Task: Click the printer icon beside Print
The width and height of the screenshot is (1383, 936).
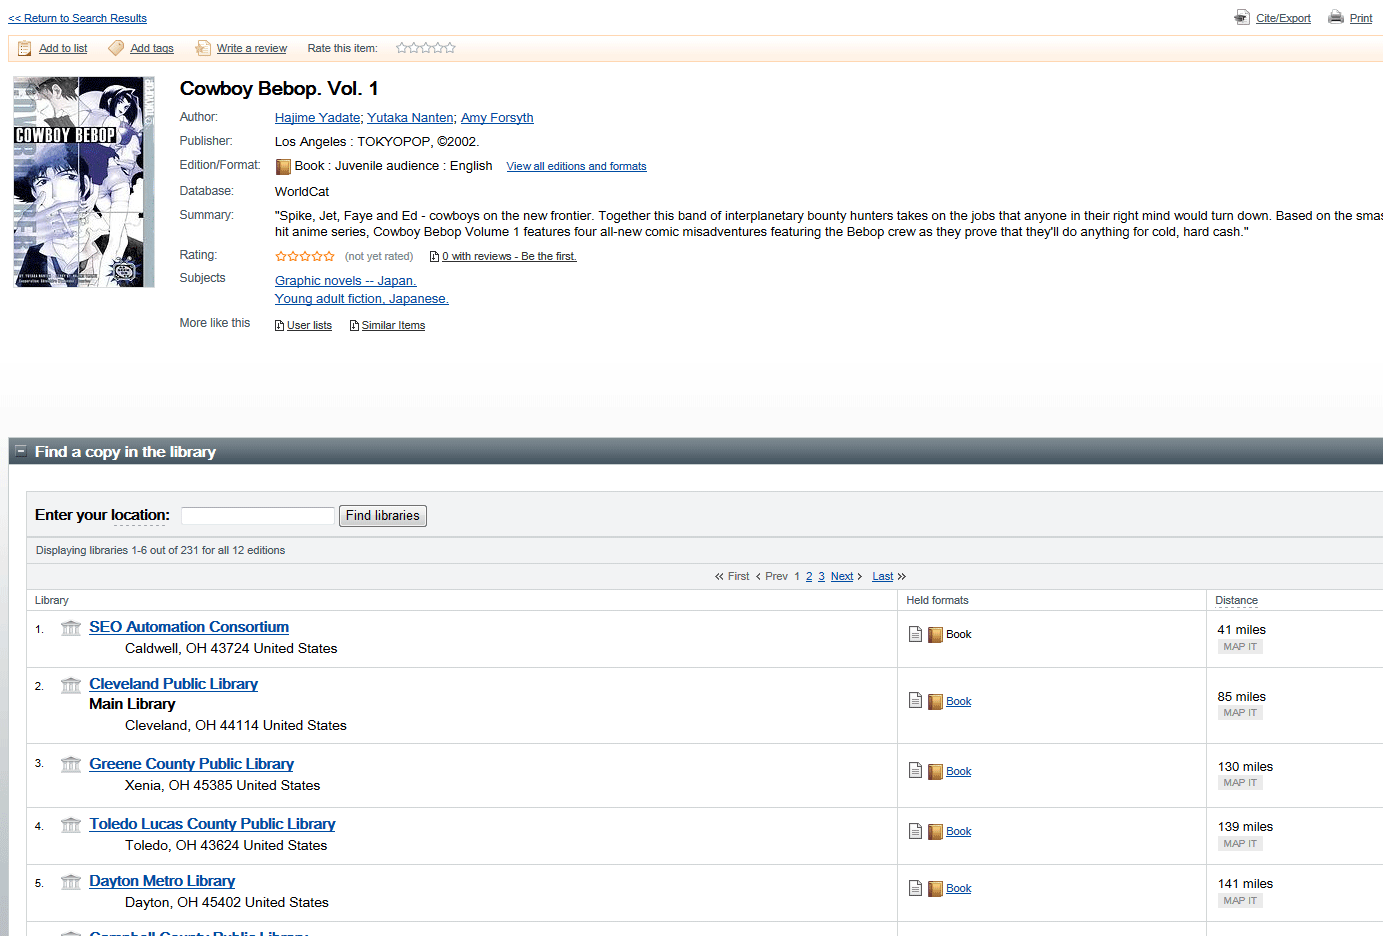Action: [1336, 17]
